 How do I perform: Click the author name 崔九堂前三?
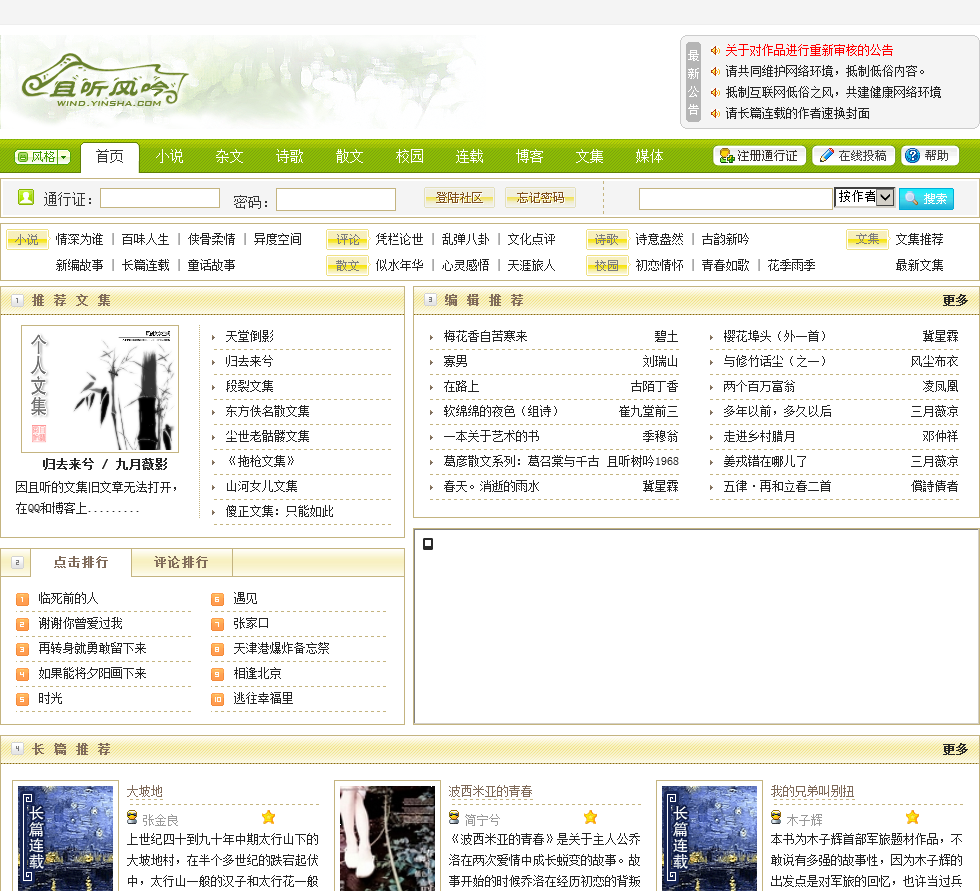click(648, 411)
